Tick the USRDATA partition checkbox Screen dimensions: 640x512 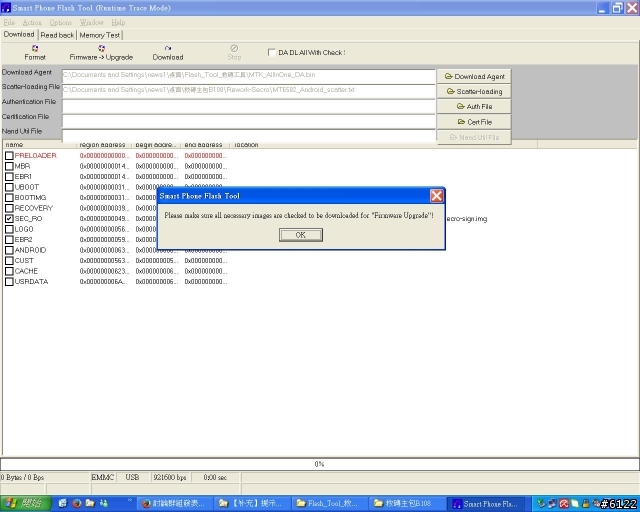(9, 282)
